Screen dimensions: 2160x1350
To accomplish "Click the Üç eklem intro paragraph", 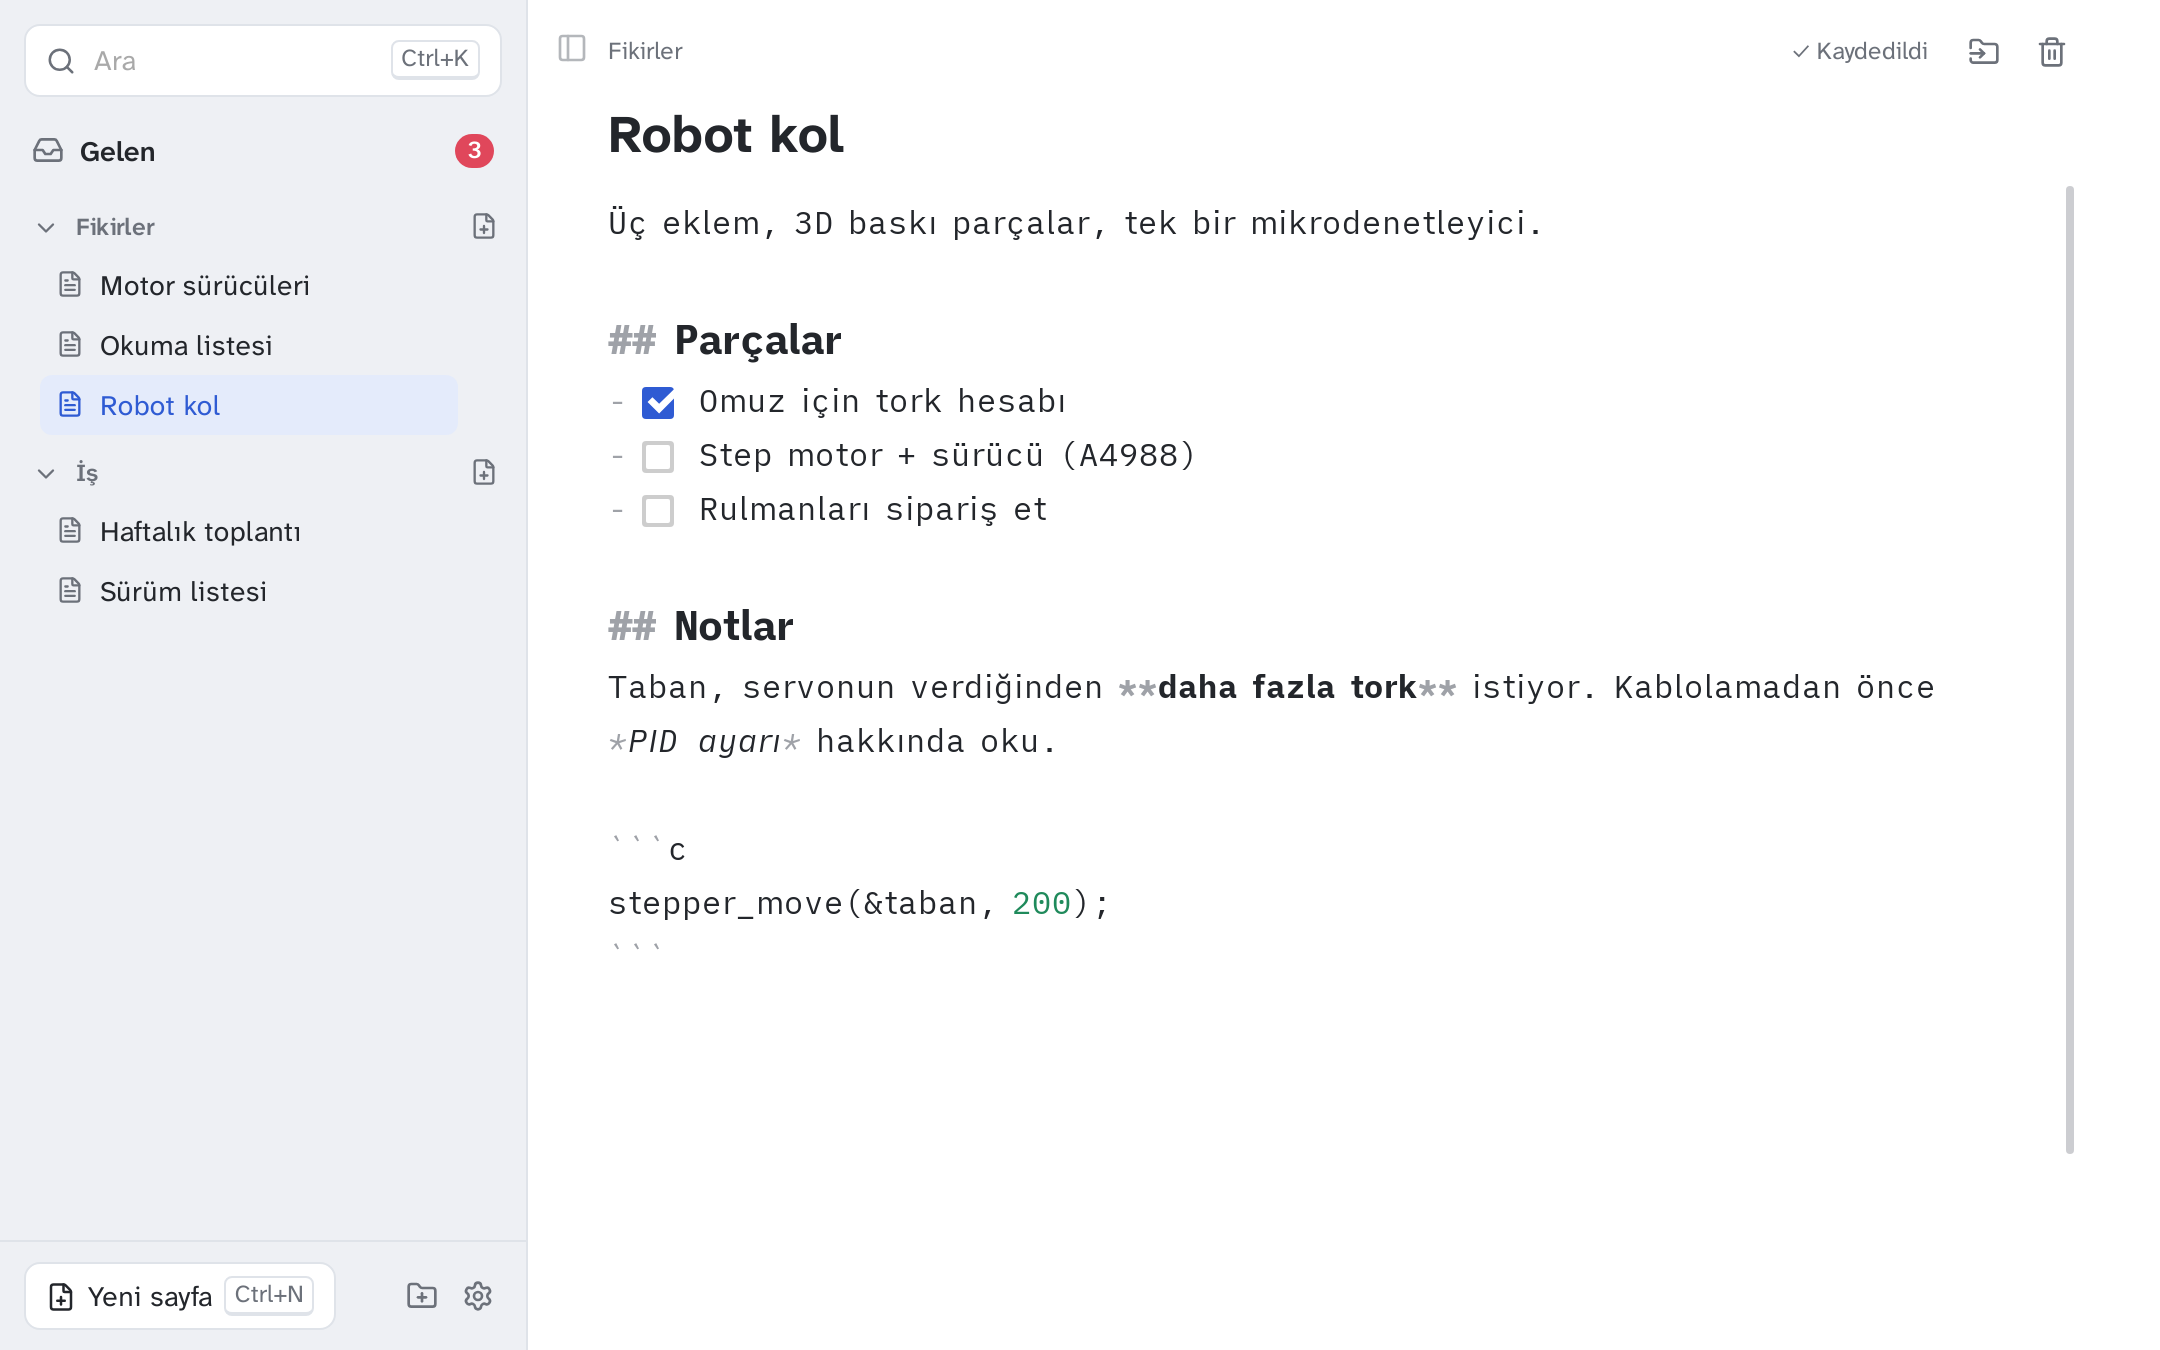I will (1075, 224).
